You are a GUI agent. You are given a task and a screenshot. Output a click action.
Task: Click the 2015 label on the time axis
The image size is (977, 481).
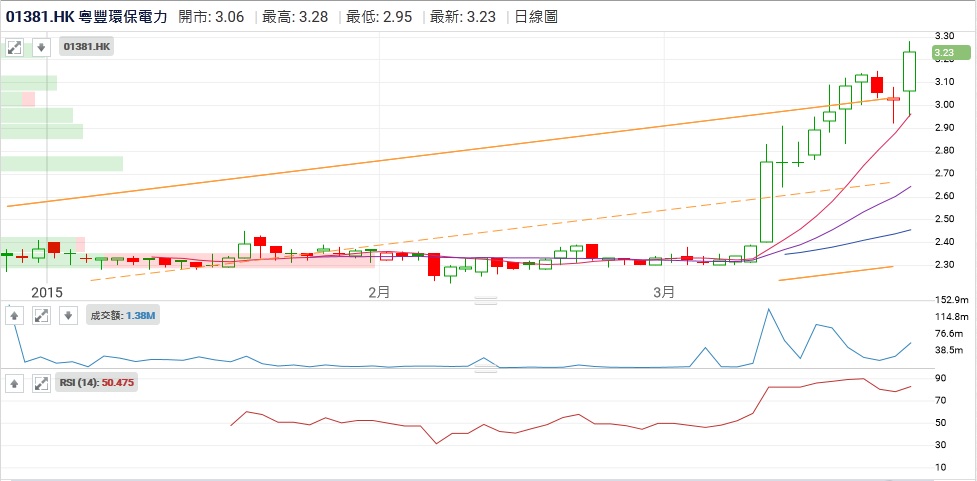point(47,292)
